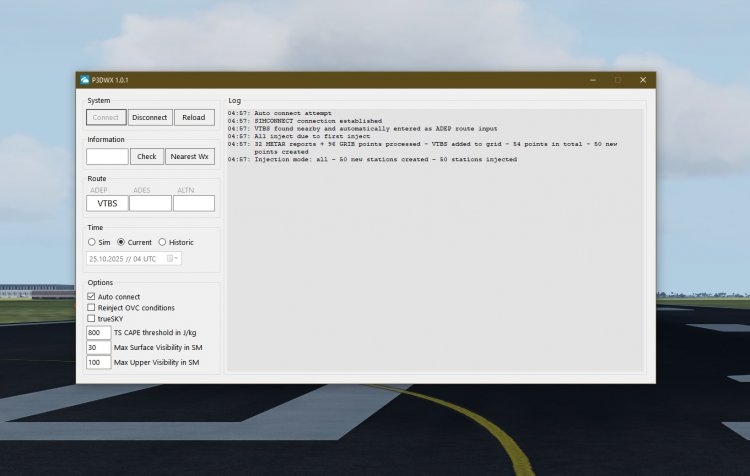This screenshot has height=476, width=750.
Task: Select the Historic time radio button
Action: click(162, 242)
